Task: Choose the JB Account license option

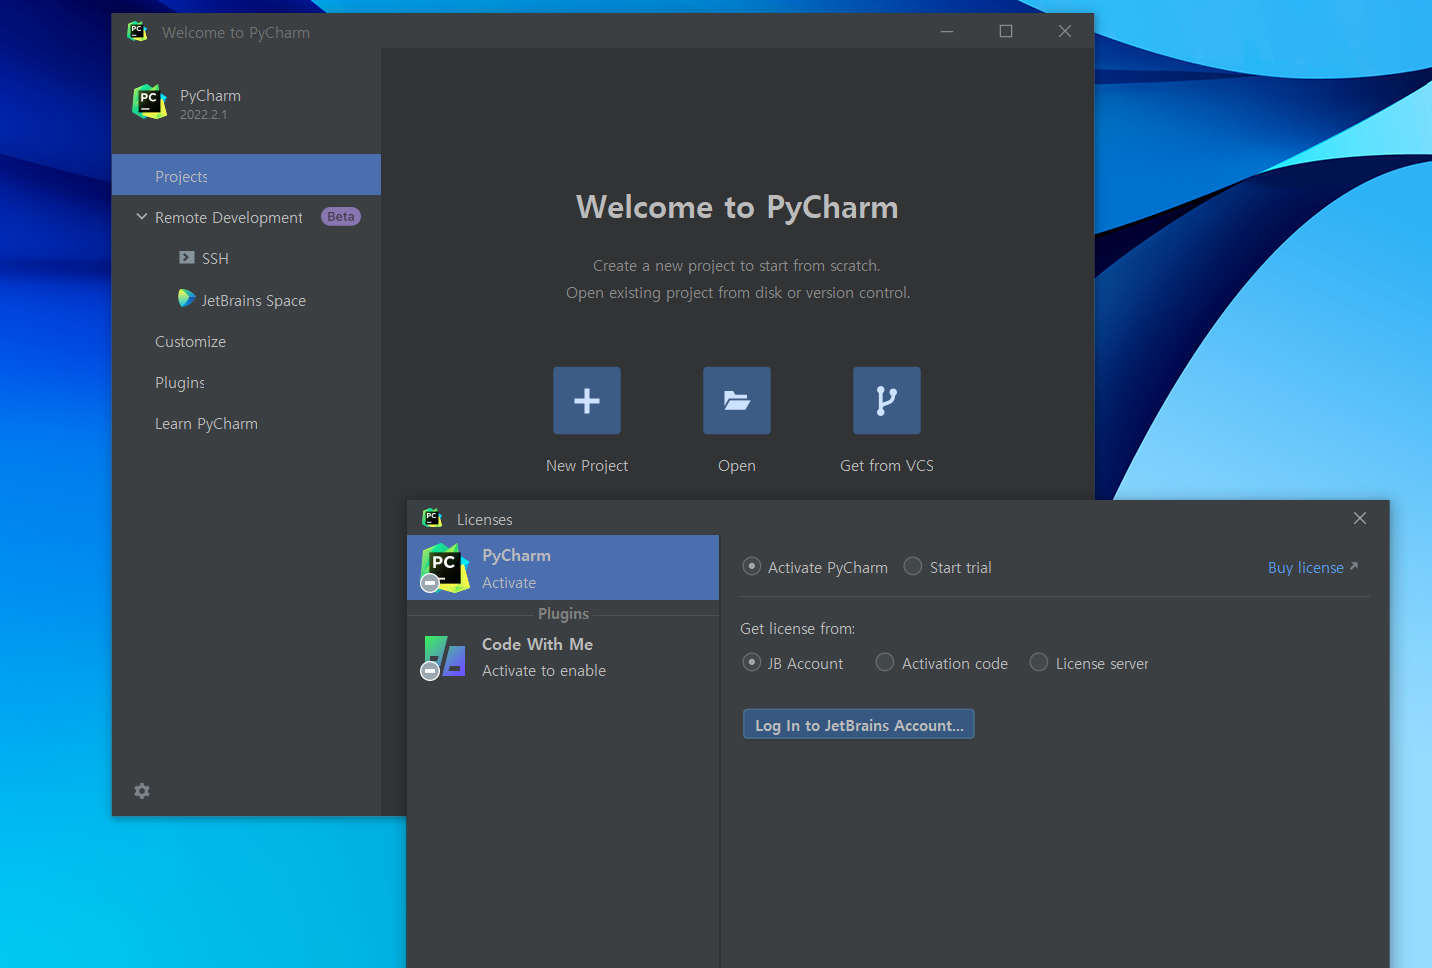Action: pyautogui.click(x=752, y=663)
